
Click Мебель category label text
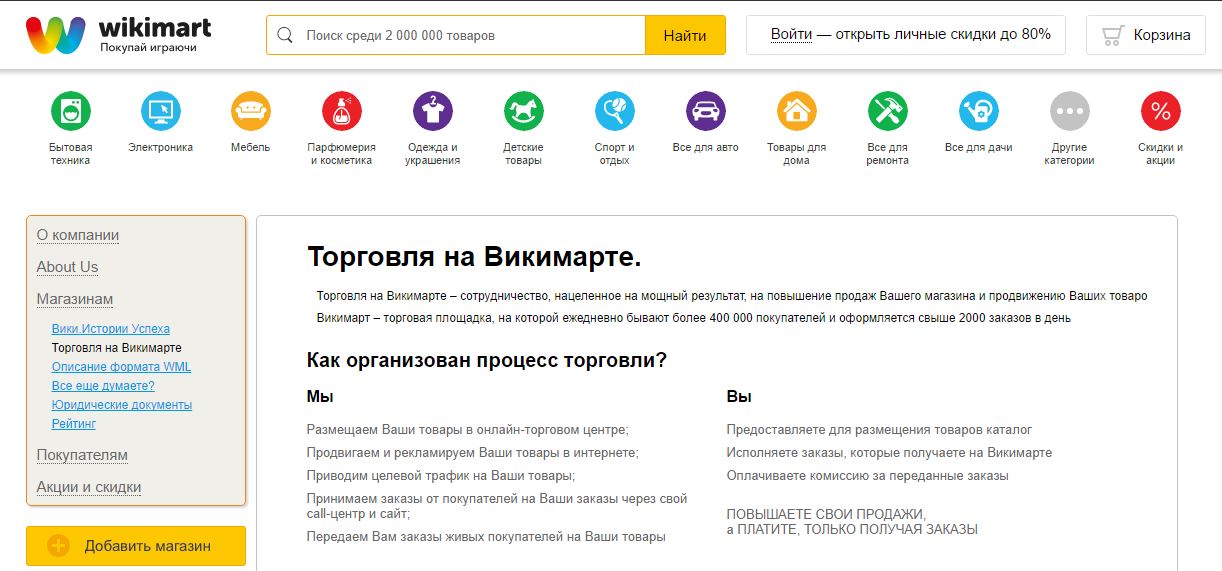[x=251, y=148]
